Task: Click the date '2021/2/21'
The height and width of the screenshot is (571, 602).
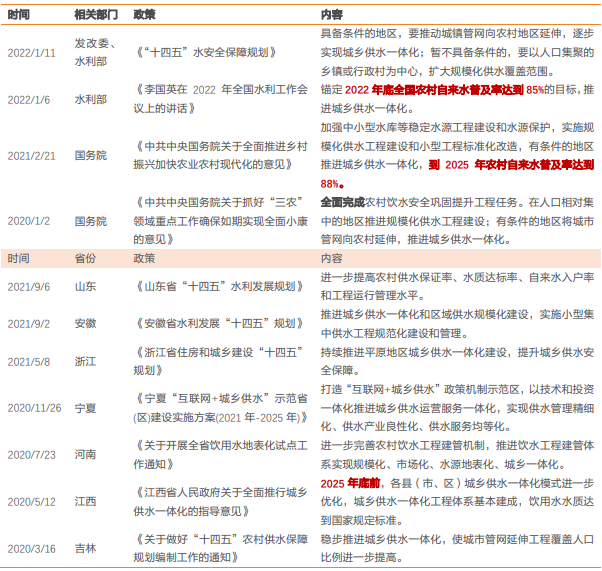Action: point(31,156)
